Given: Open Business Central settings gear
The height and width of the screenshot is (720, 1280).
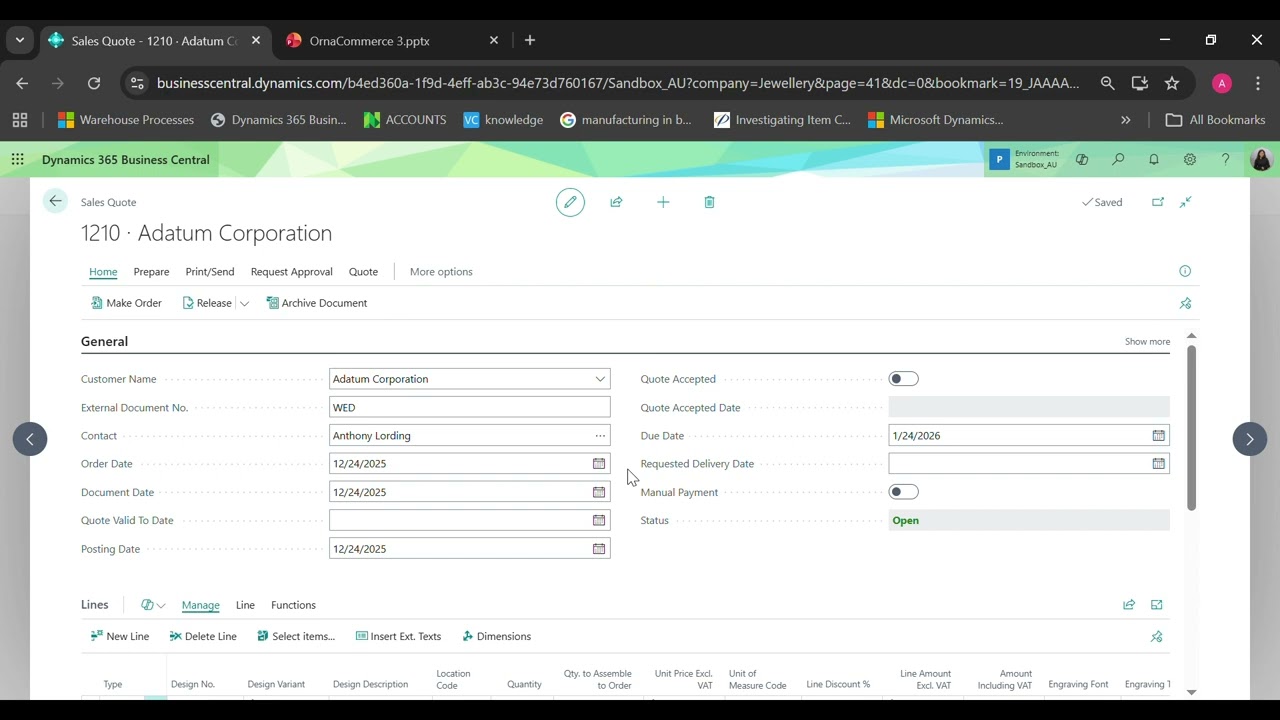Looking at the screenshot, I should point(1190,159).
